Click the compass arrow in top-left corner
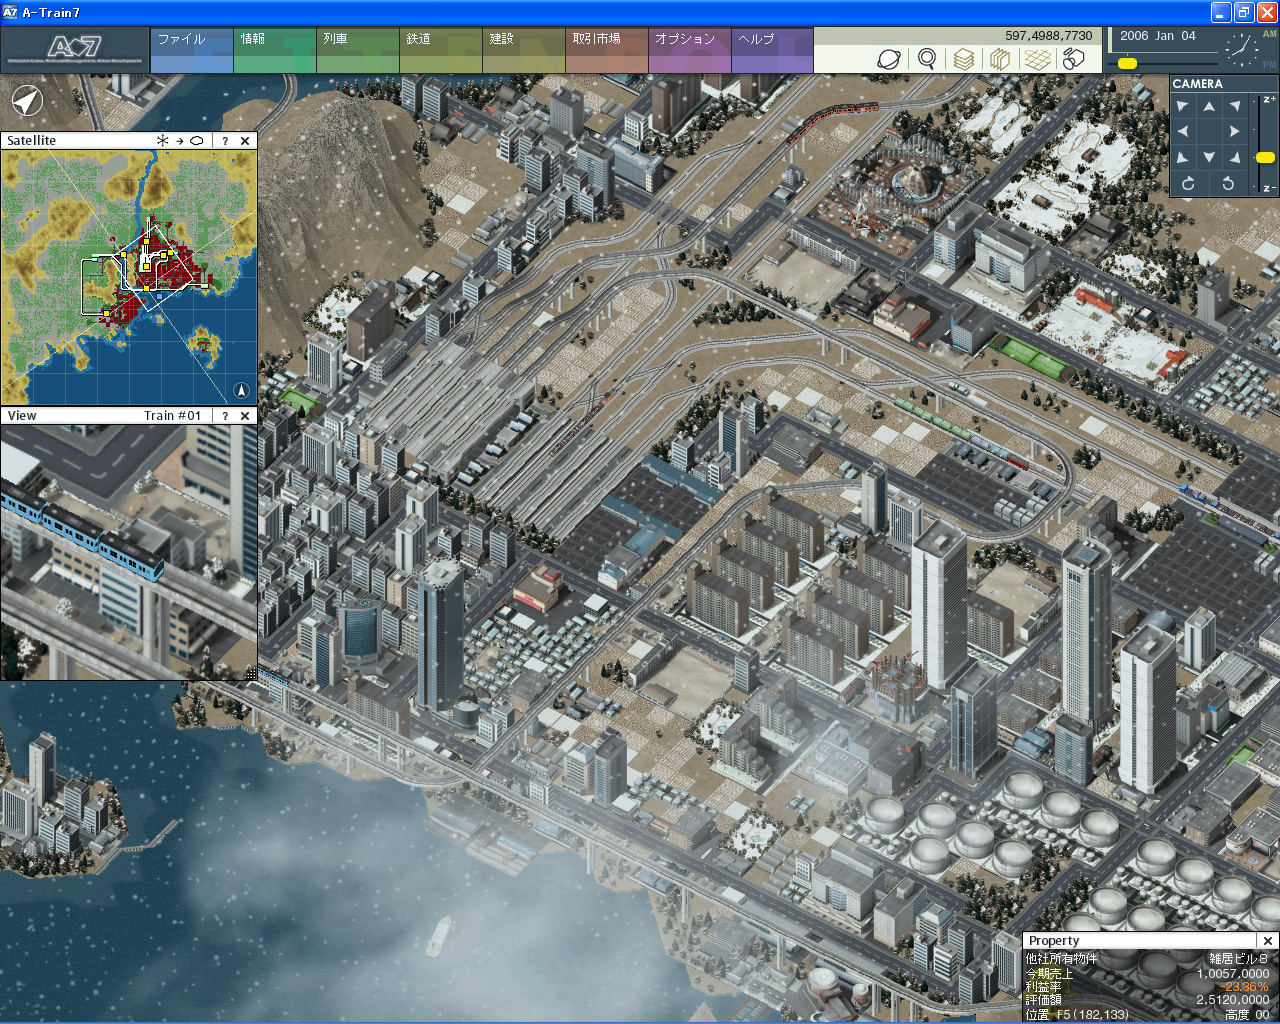The width and height of the screenshot is (1280, 1024). [x=27, y=100]
